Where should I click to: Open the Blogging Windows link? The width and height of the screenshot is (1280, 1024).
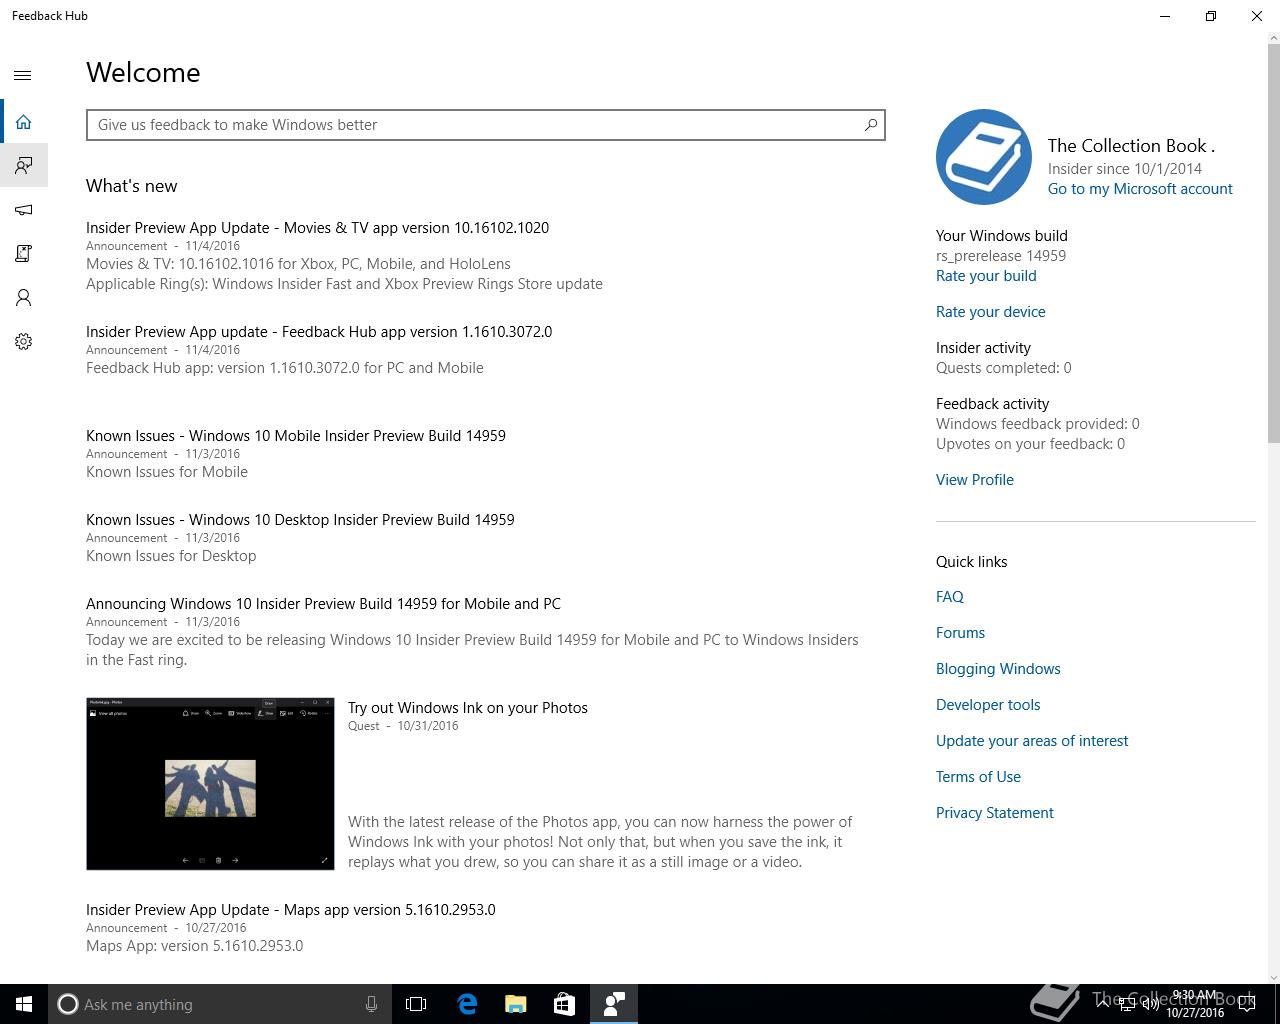(x=998, y=669)
